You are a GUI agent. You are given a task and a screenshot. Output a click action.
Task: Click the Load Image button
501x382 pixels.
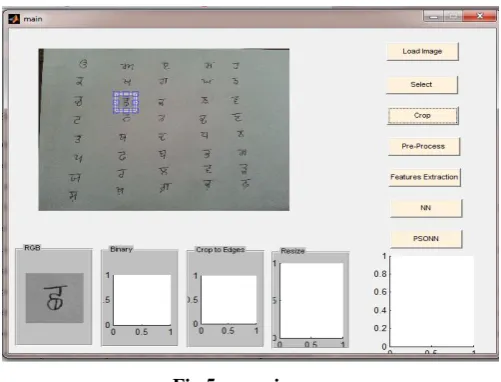(422, 51)
